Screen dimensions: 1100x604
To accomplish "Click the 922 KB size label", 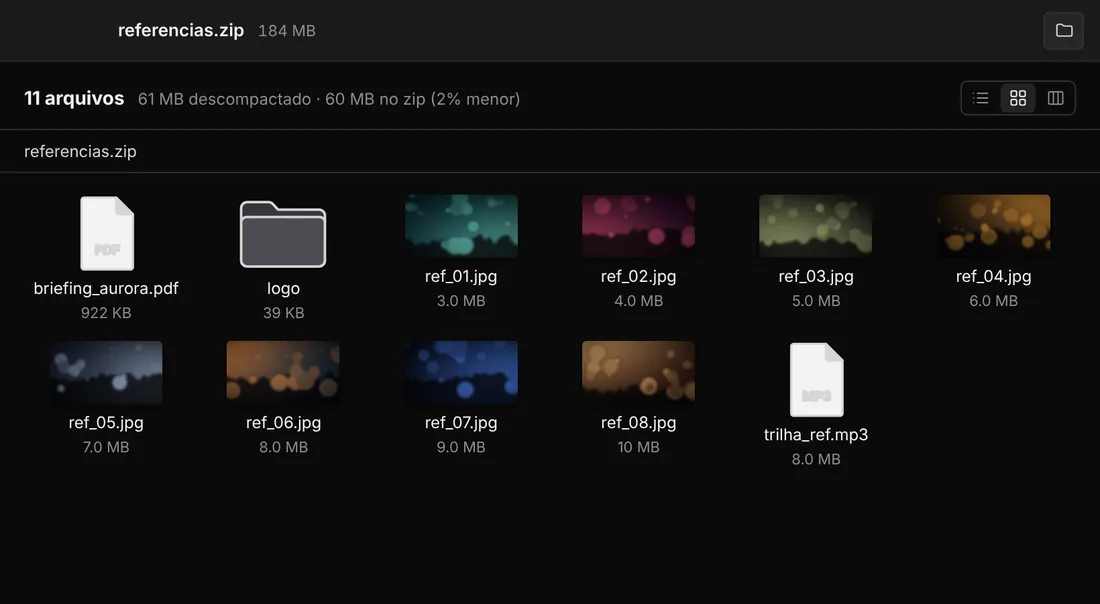I will click(106, 313).
